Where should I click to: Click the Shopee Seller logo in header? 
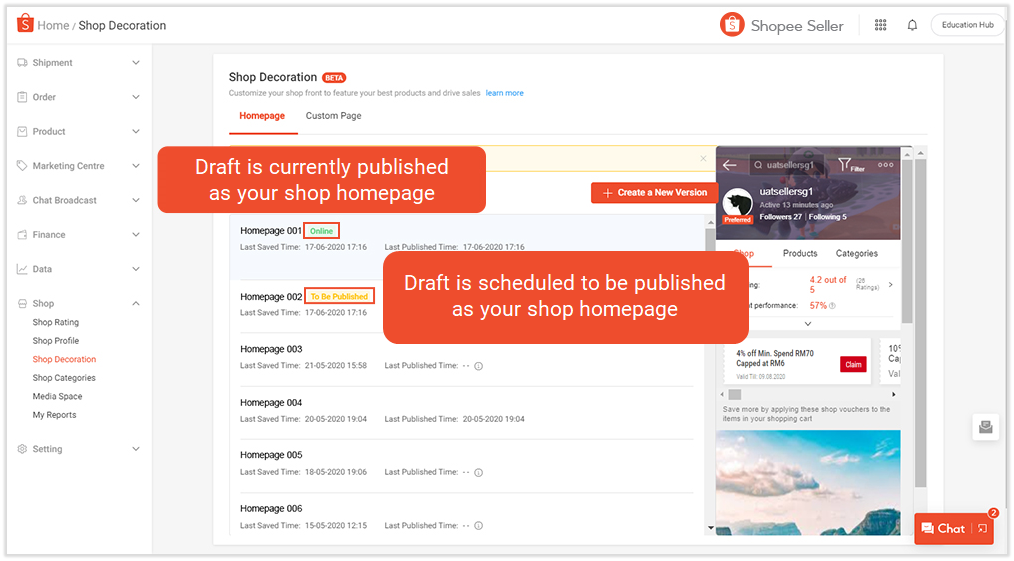[781, 25]
